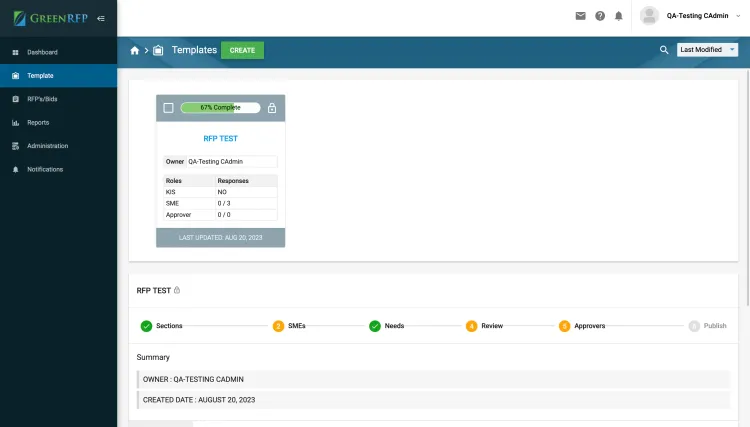Click the Templates page title text

194,50
